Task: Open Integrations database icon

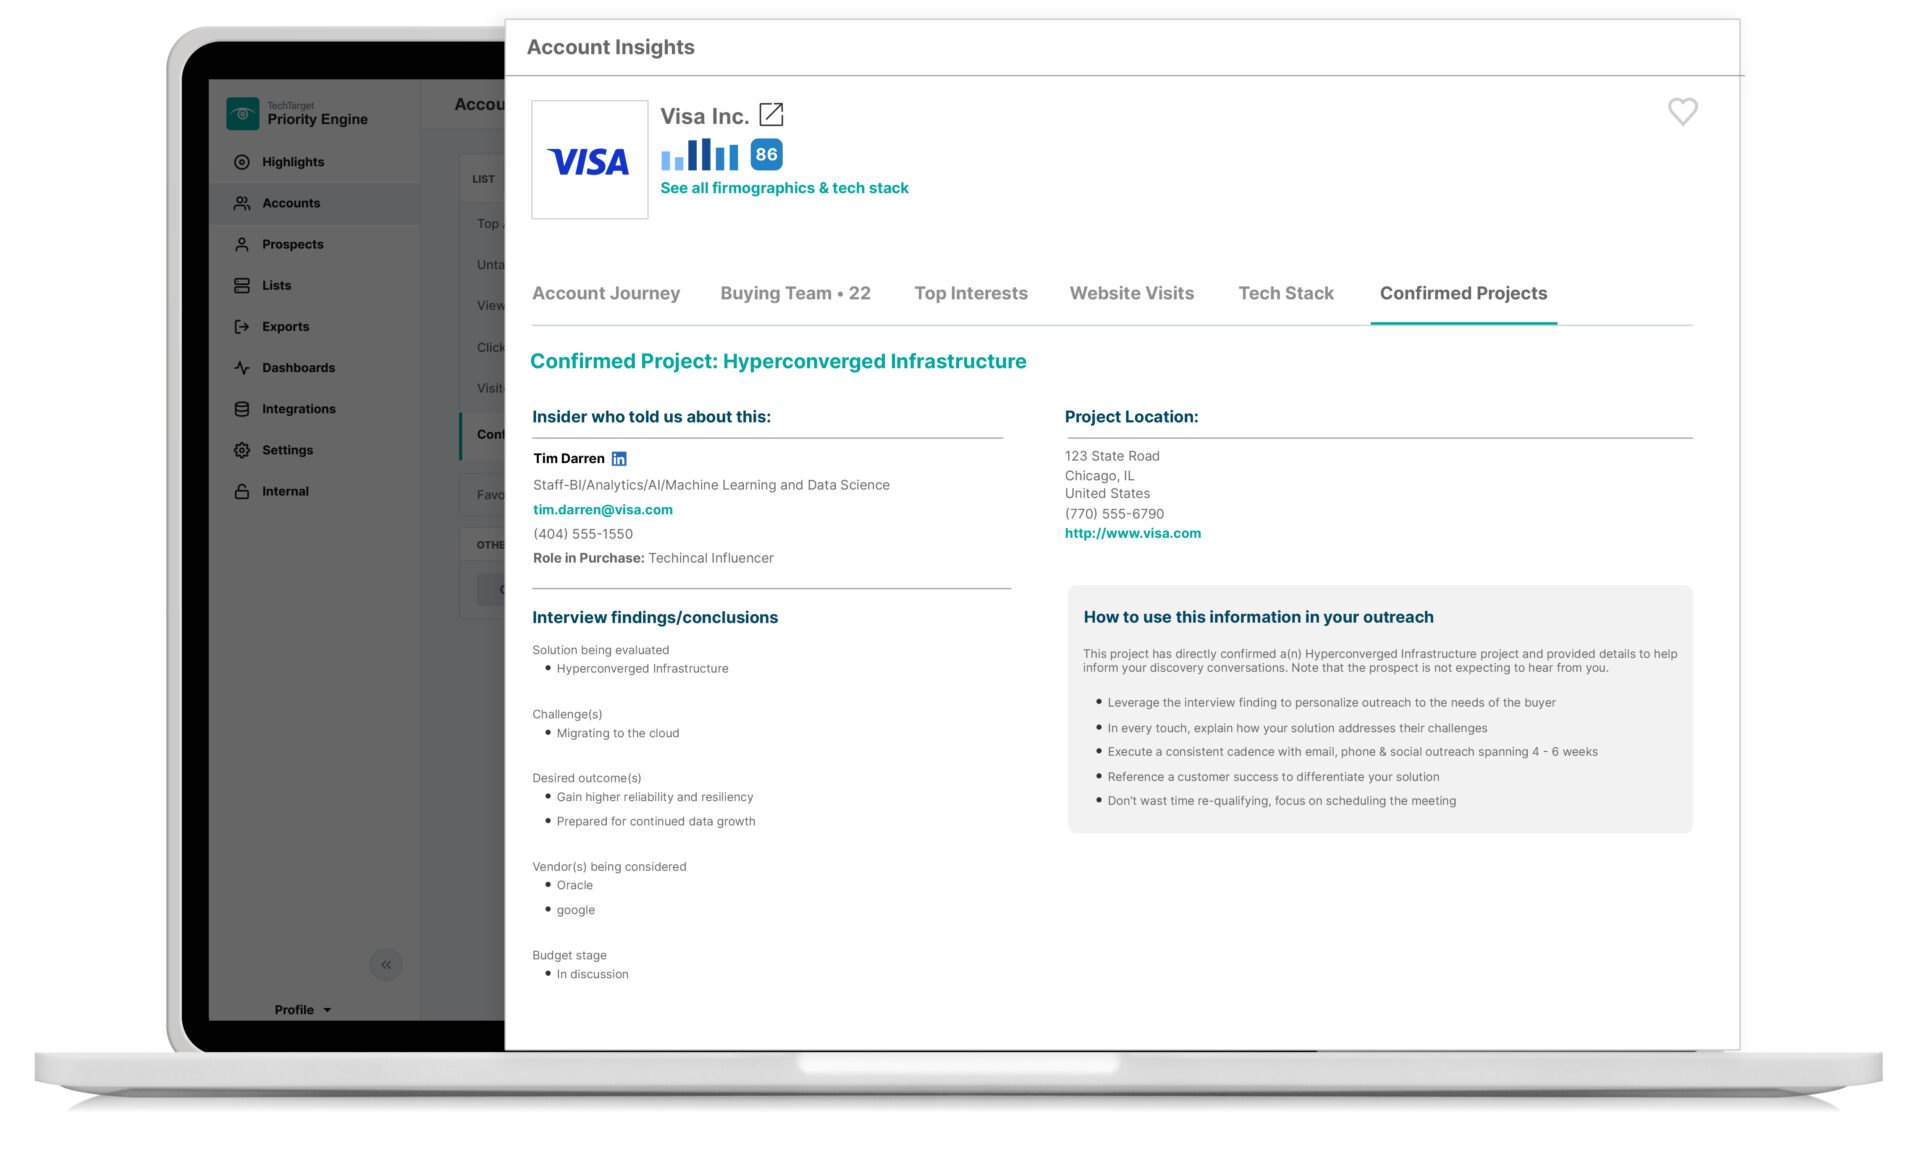Action: click(x=242, y=409)
